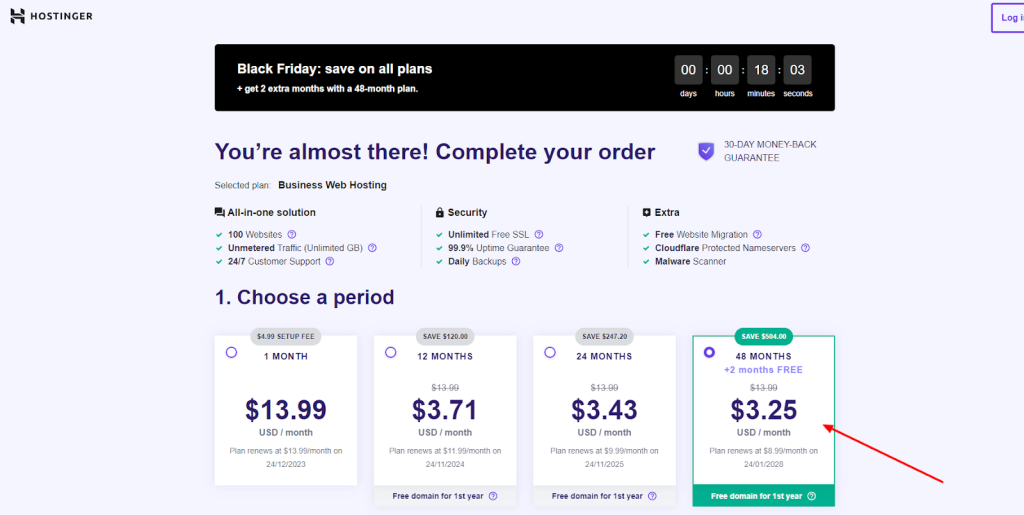
Task: Select the 24 Months plan radio button
Action: click(x=550, y=352)
